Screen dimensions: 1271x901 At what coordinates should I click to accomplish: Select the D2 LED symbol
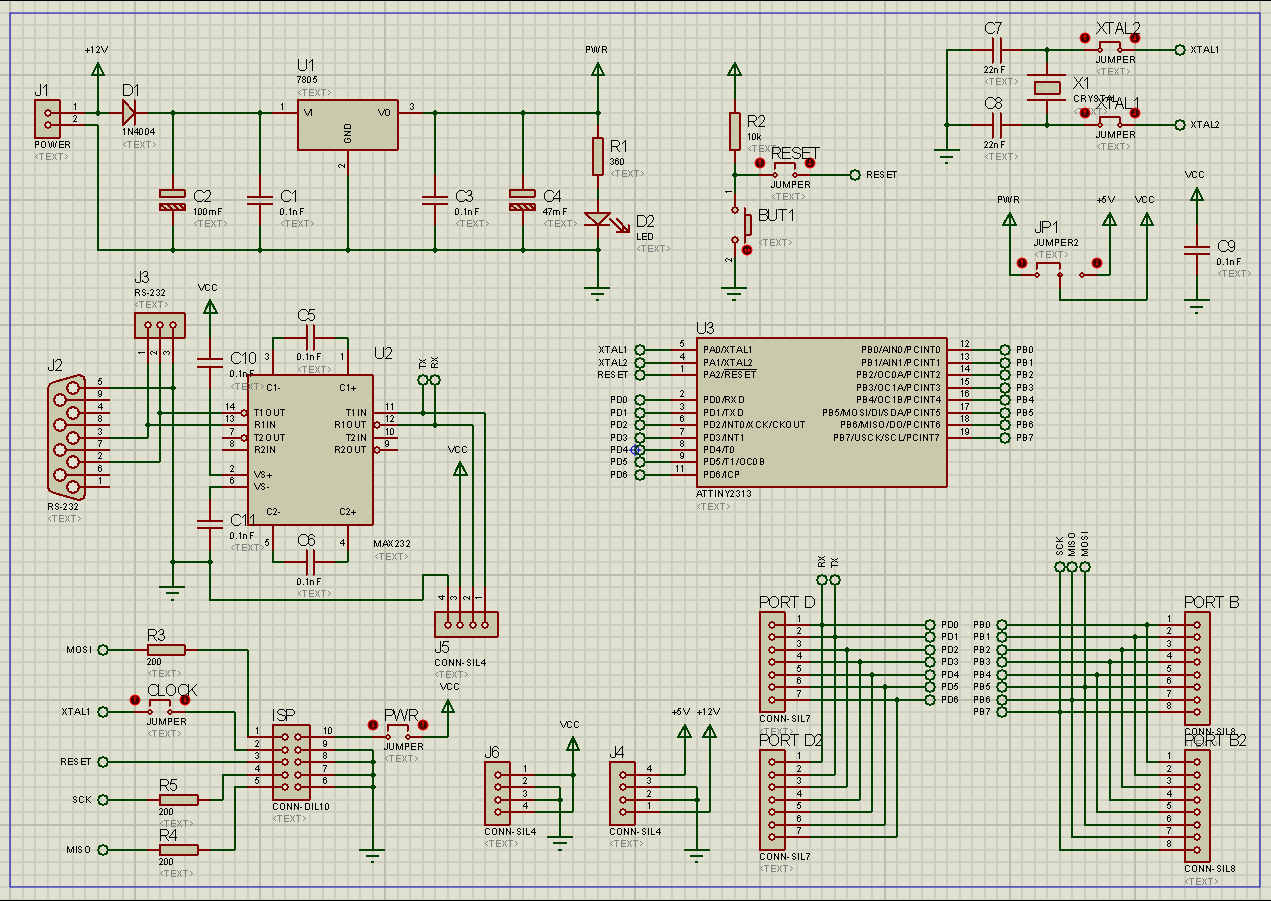click(598, 219)
